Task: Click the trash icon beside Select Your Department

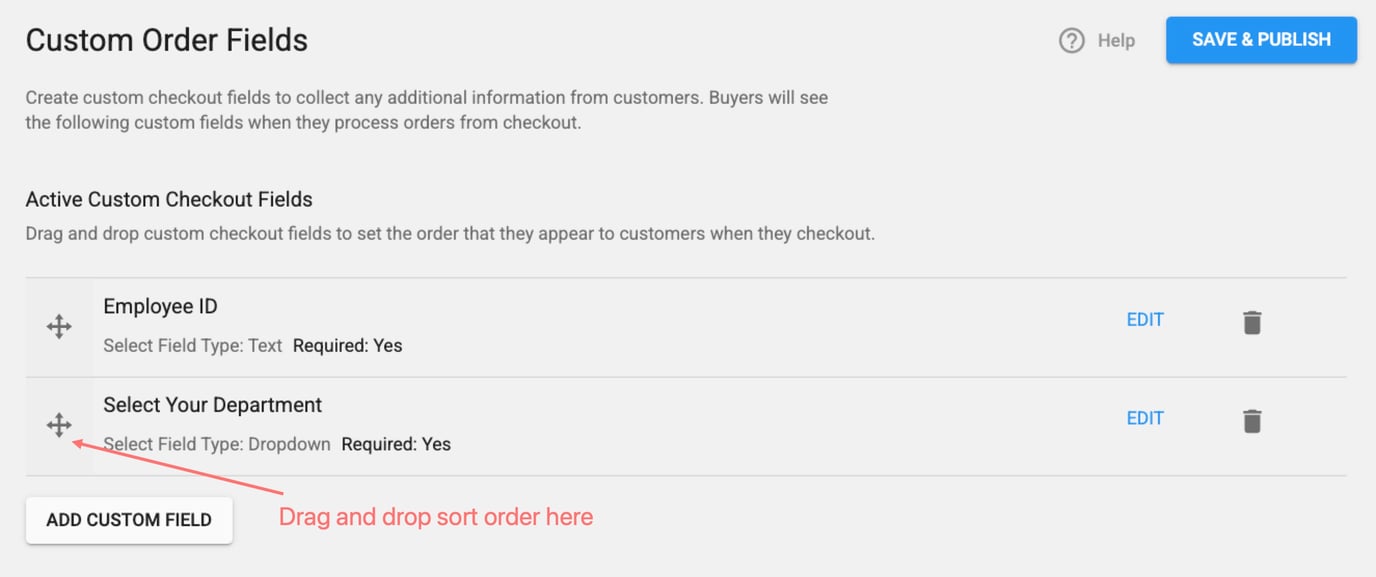Action: coord(1251,420)
